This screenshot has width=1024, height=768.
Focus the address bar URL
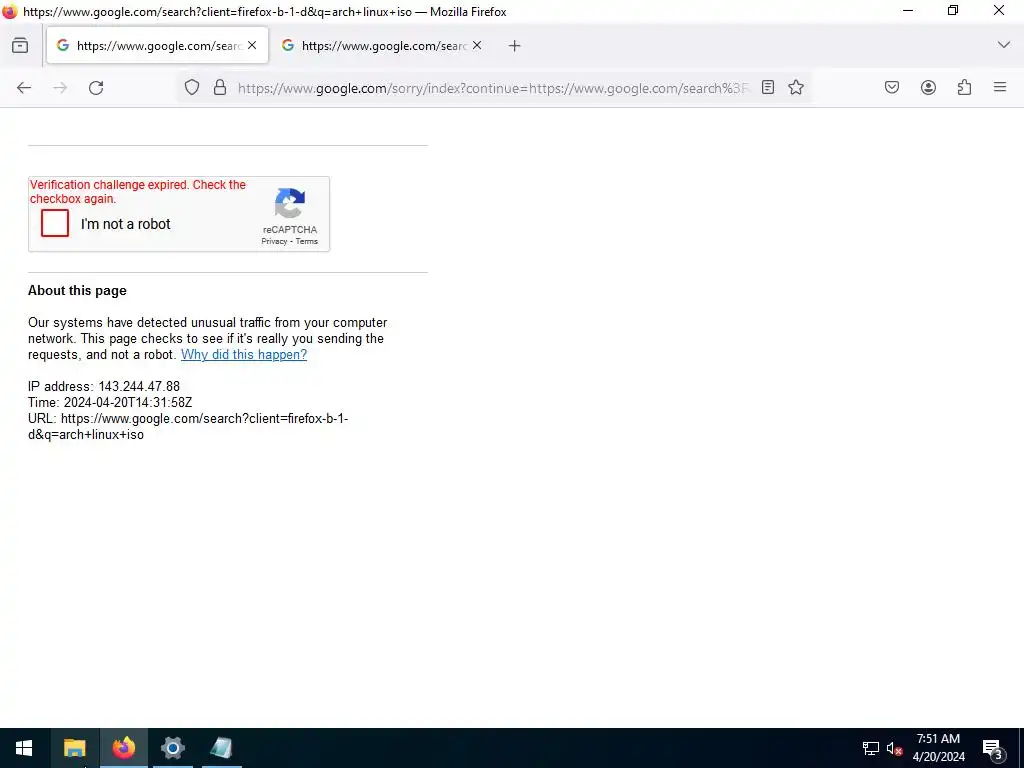(494, 88)
